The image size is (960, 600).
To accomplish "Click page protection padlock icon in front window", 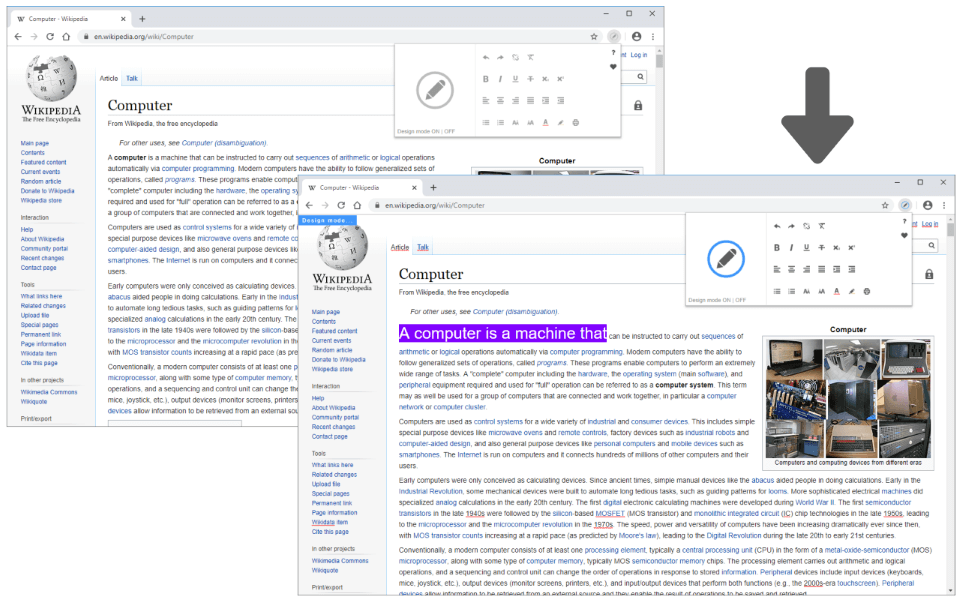I will pyautogui.click(x=929, y=274).
